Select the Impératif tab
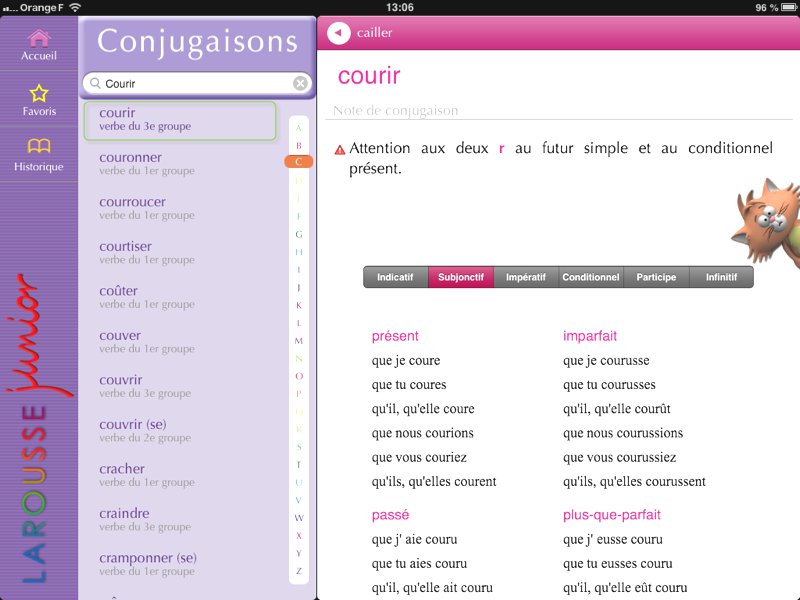 tap(526, 277)
